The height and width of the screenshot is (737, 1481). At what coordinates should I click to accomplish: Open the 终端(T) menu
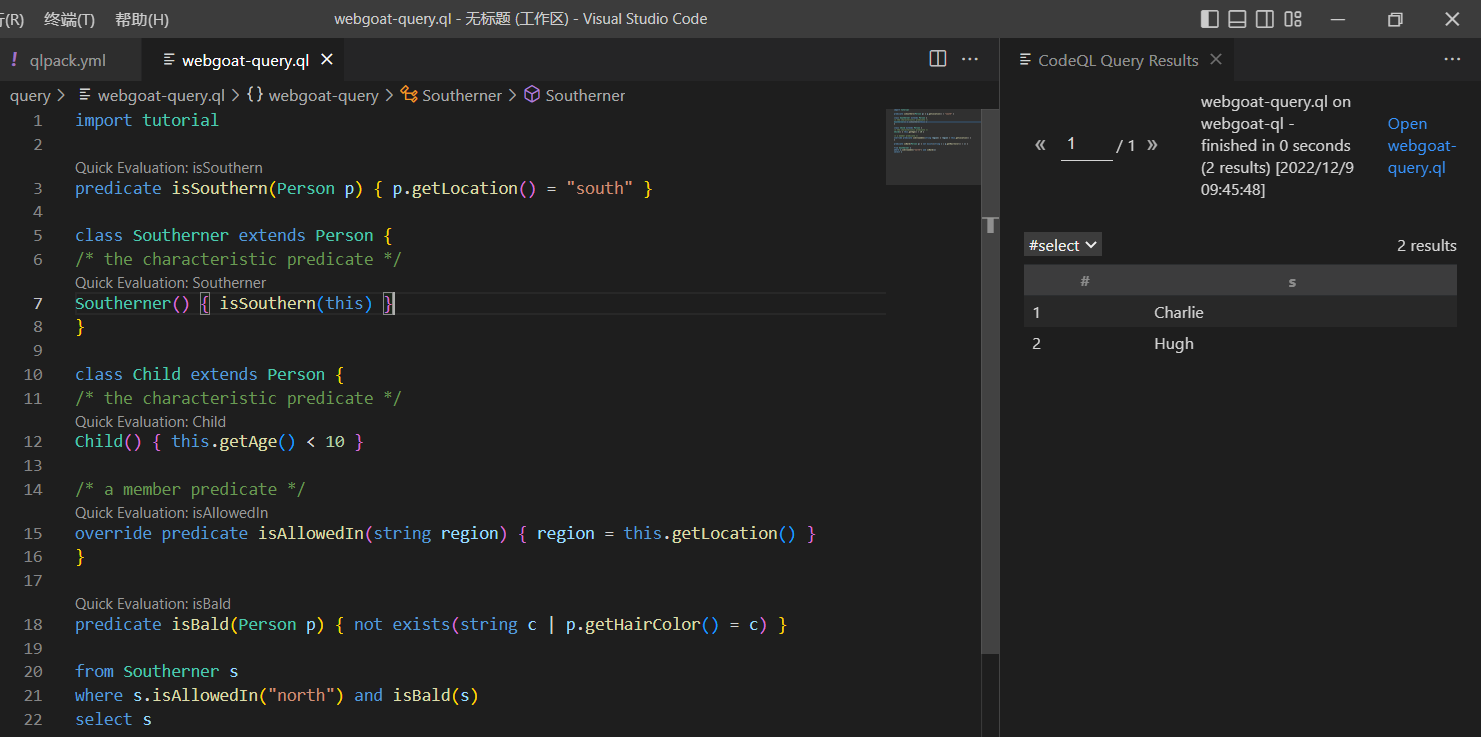(70, 19)
